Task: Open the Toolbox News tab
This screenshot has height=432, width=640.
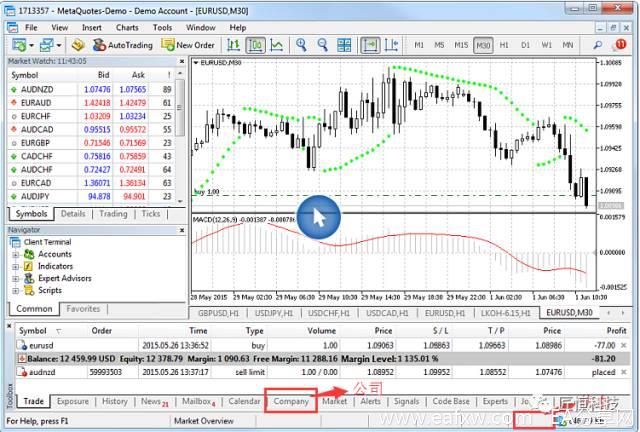Action: (154, 402)
